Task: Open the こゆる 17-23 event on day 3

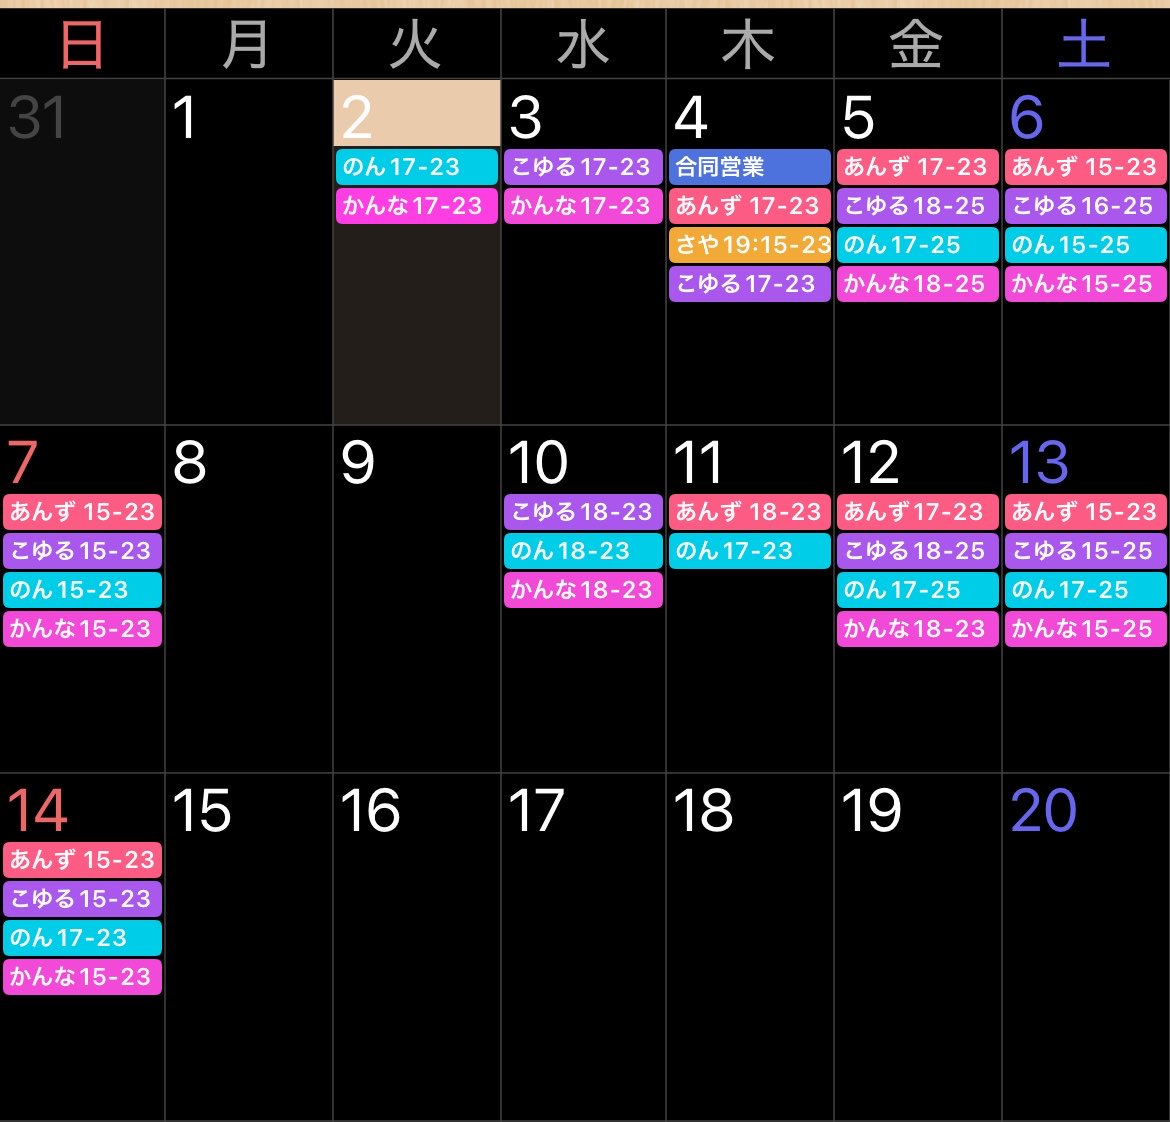Action: (584, 167)
